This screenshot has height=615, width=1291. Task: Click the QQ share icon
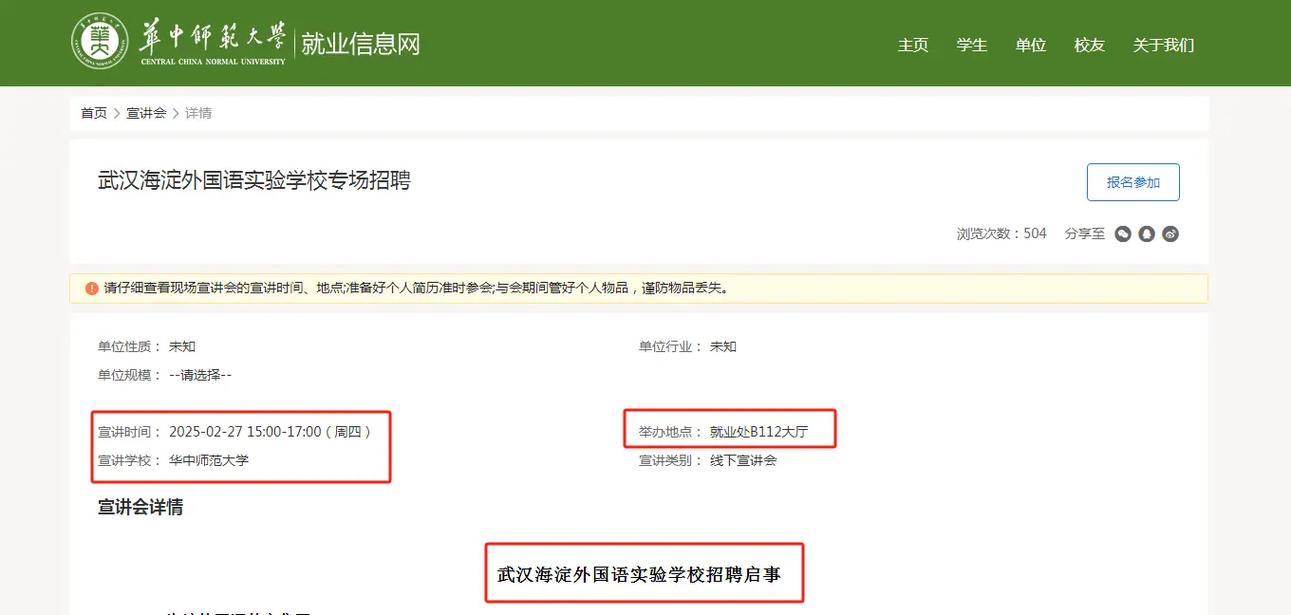(x=1146, y=233)
